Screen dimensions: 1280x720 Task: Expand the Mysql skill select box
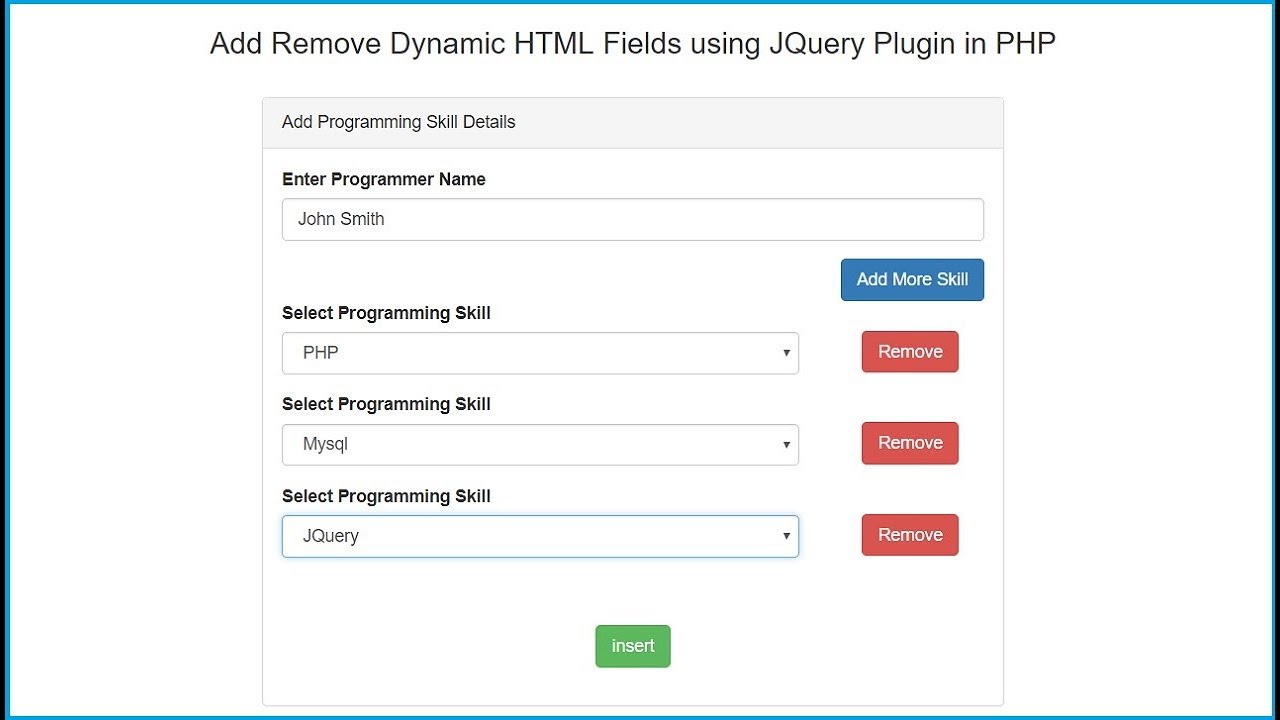(540, 444)
